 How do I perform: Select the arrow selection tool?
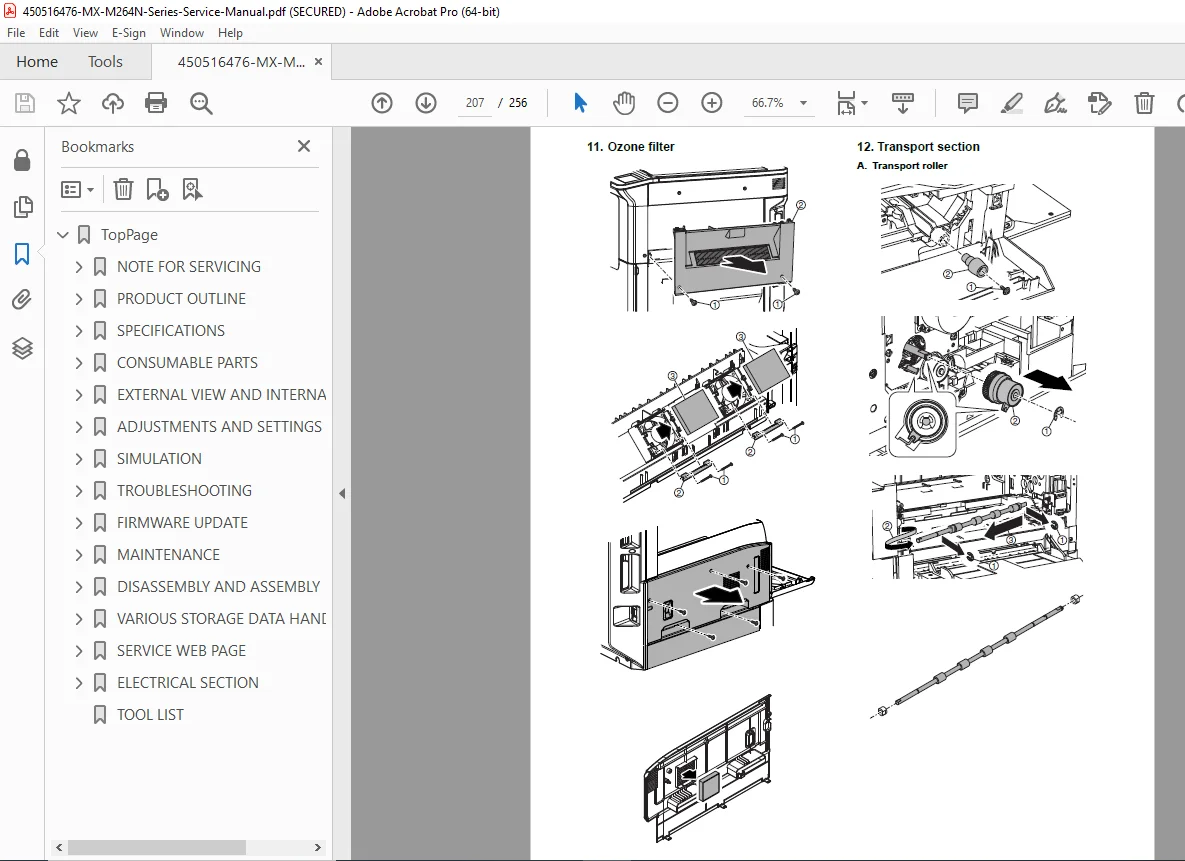point(580,103)
